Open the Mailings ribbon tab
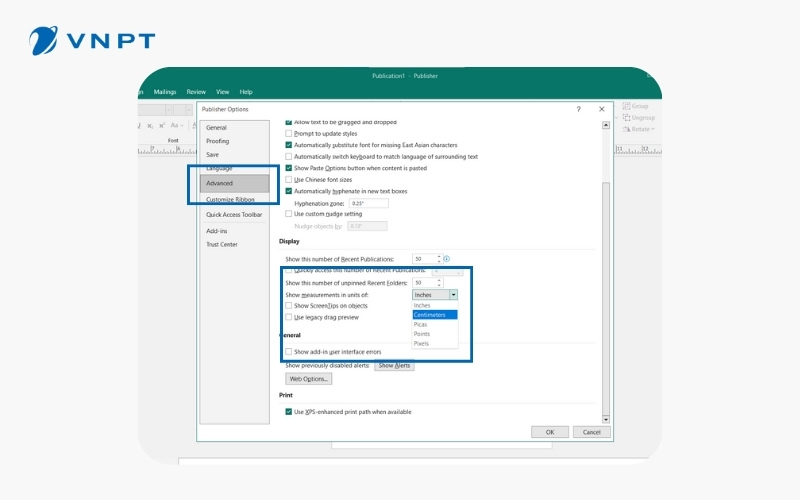This screenshot has height=500, width=800. (x=165, y=92)
